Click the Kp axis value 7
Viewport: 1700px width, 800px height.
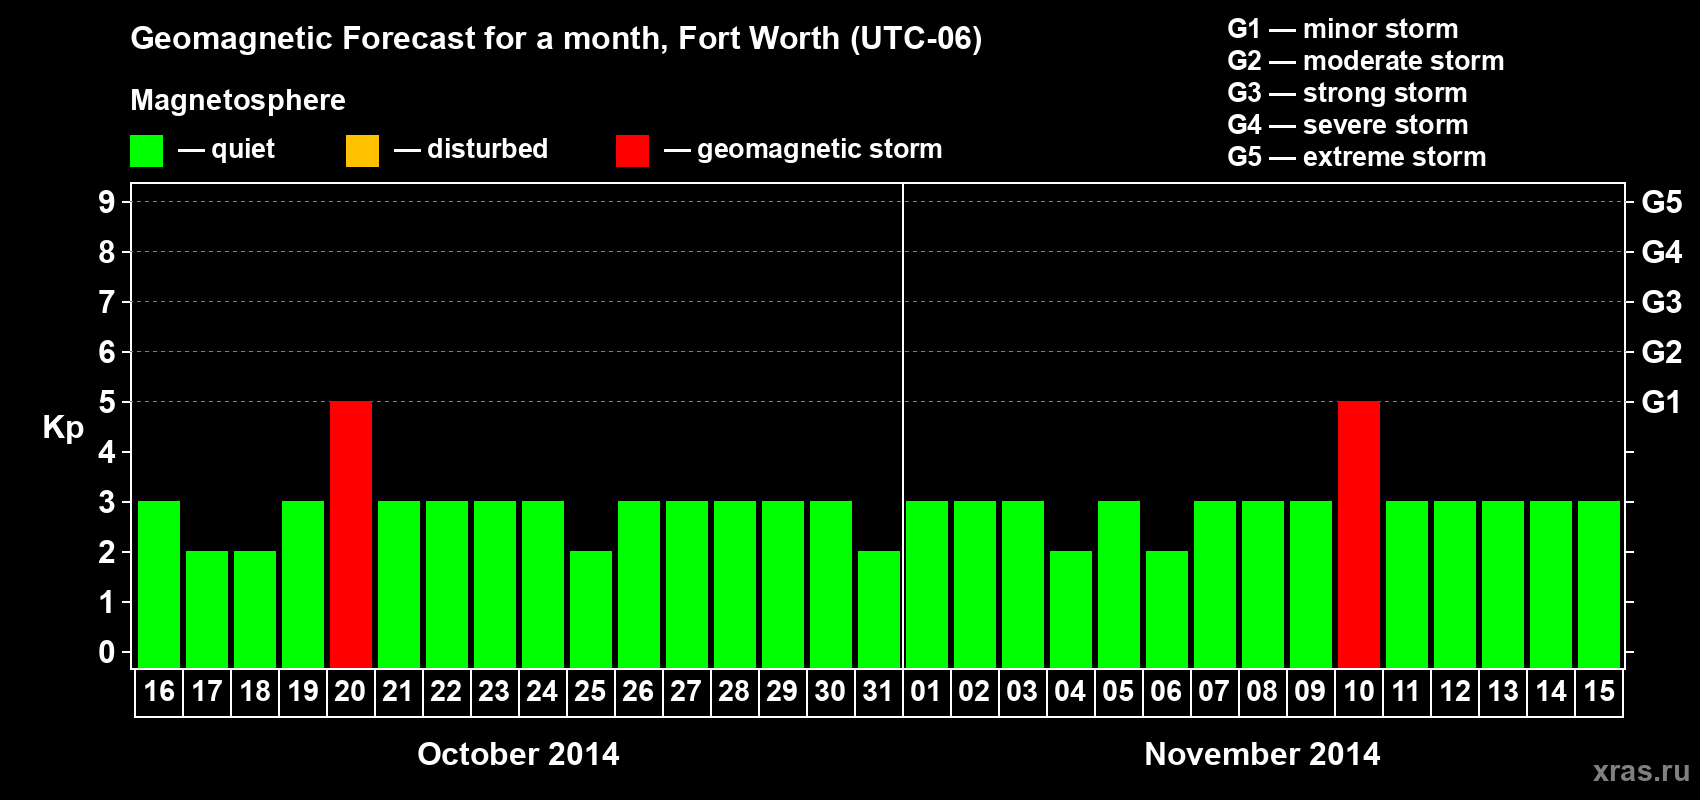coord(107,302)
